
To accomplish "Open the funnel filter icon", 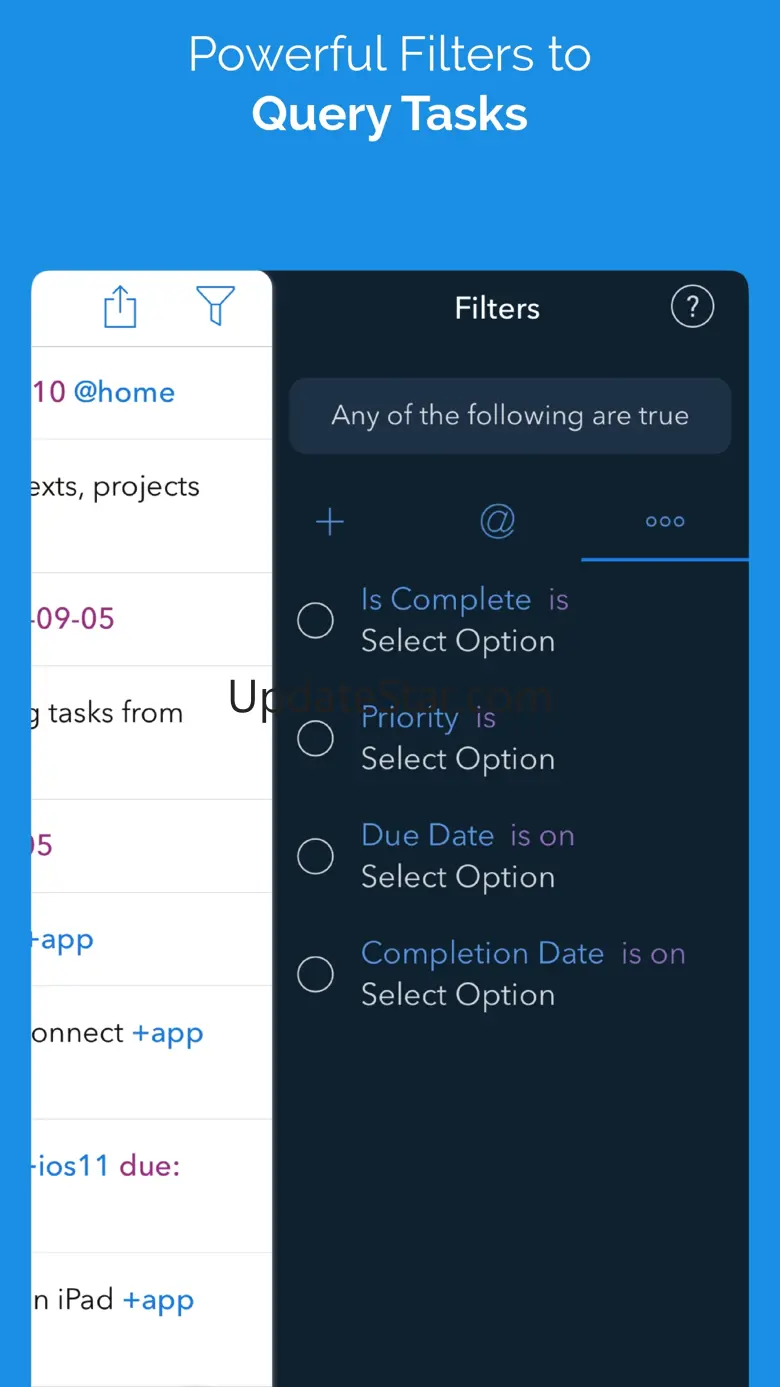I will [x=215, y=306].
